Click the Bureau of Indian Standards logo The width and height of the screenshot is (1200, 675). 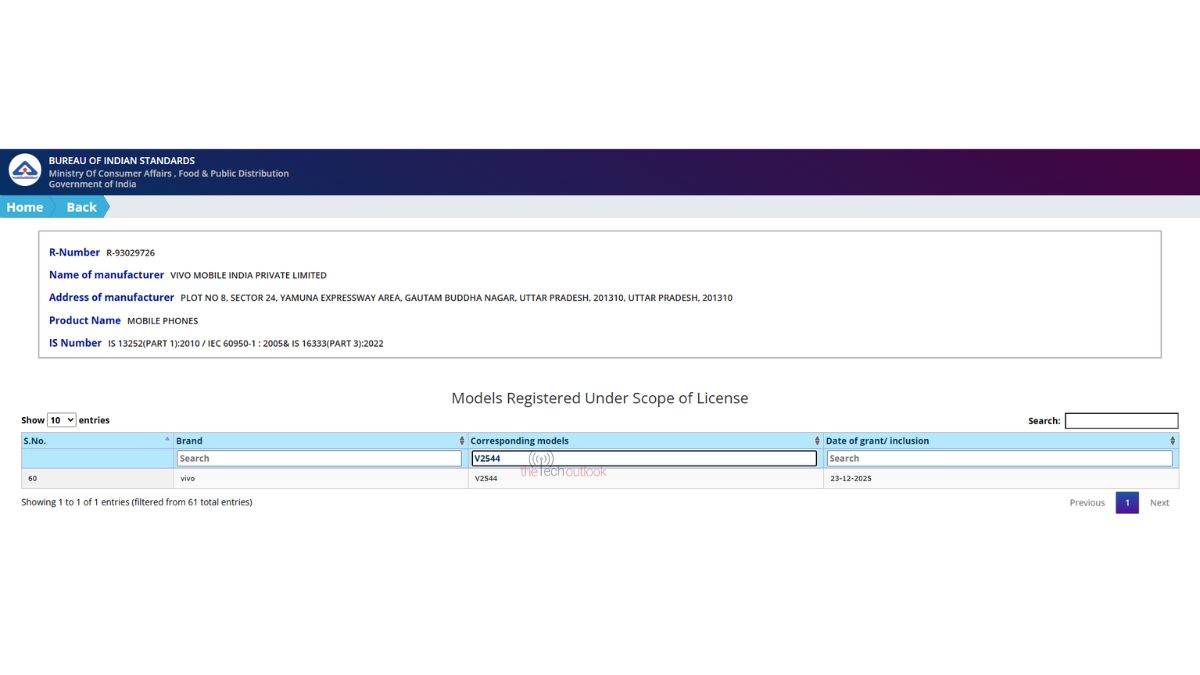(x=25, y=171)
